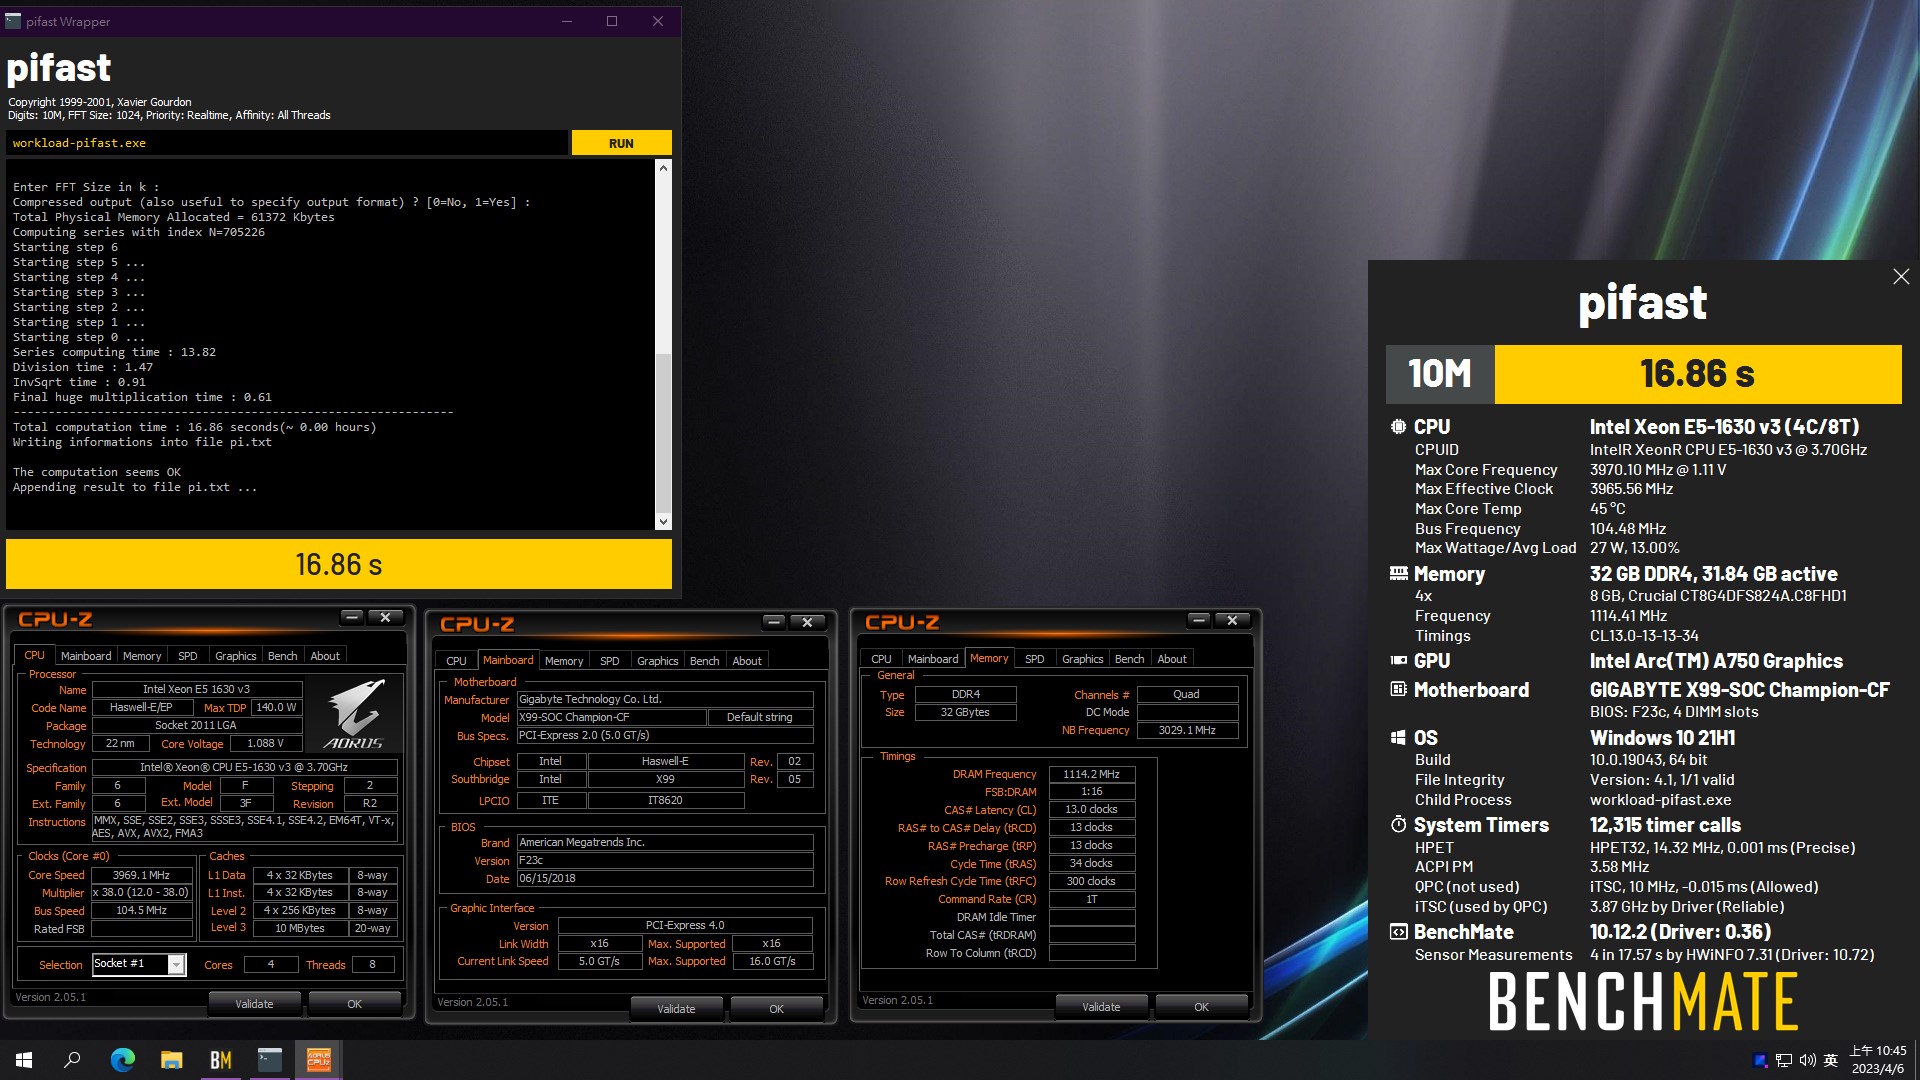Click the DRAM Frequency value 1114.2 MHz
1920x1080 pixels.
tap(1092, 774)
